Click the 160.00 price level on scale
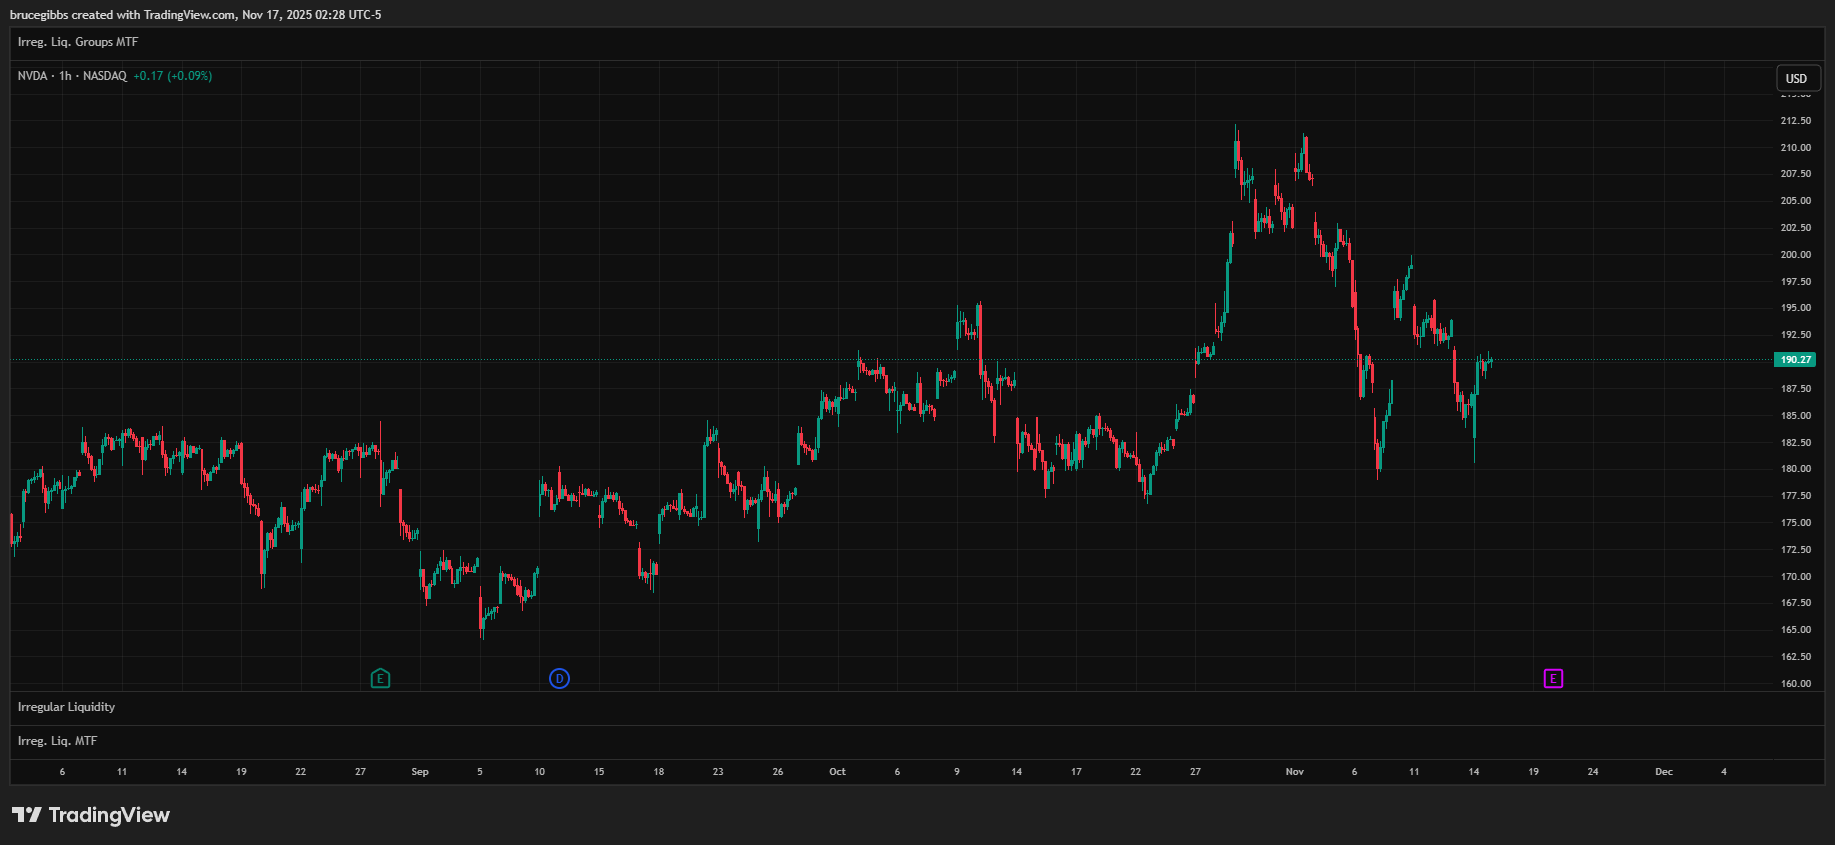 [x=1795, y=684]
